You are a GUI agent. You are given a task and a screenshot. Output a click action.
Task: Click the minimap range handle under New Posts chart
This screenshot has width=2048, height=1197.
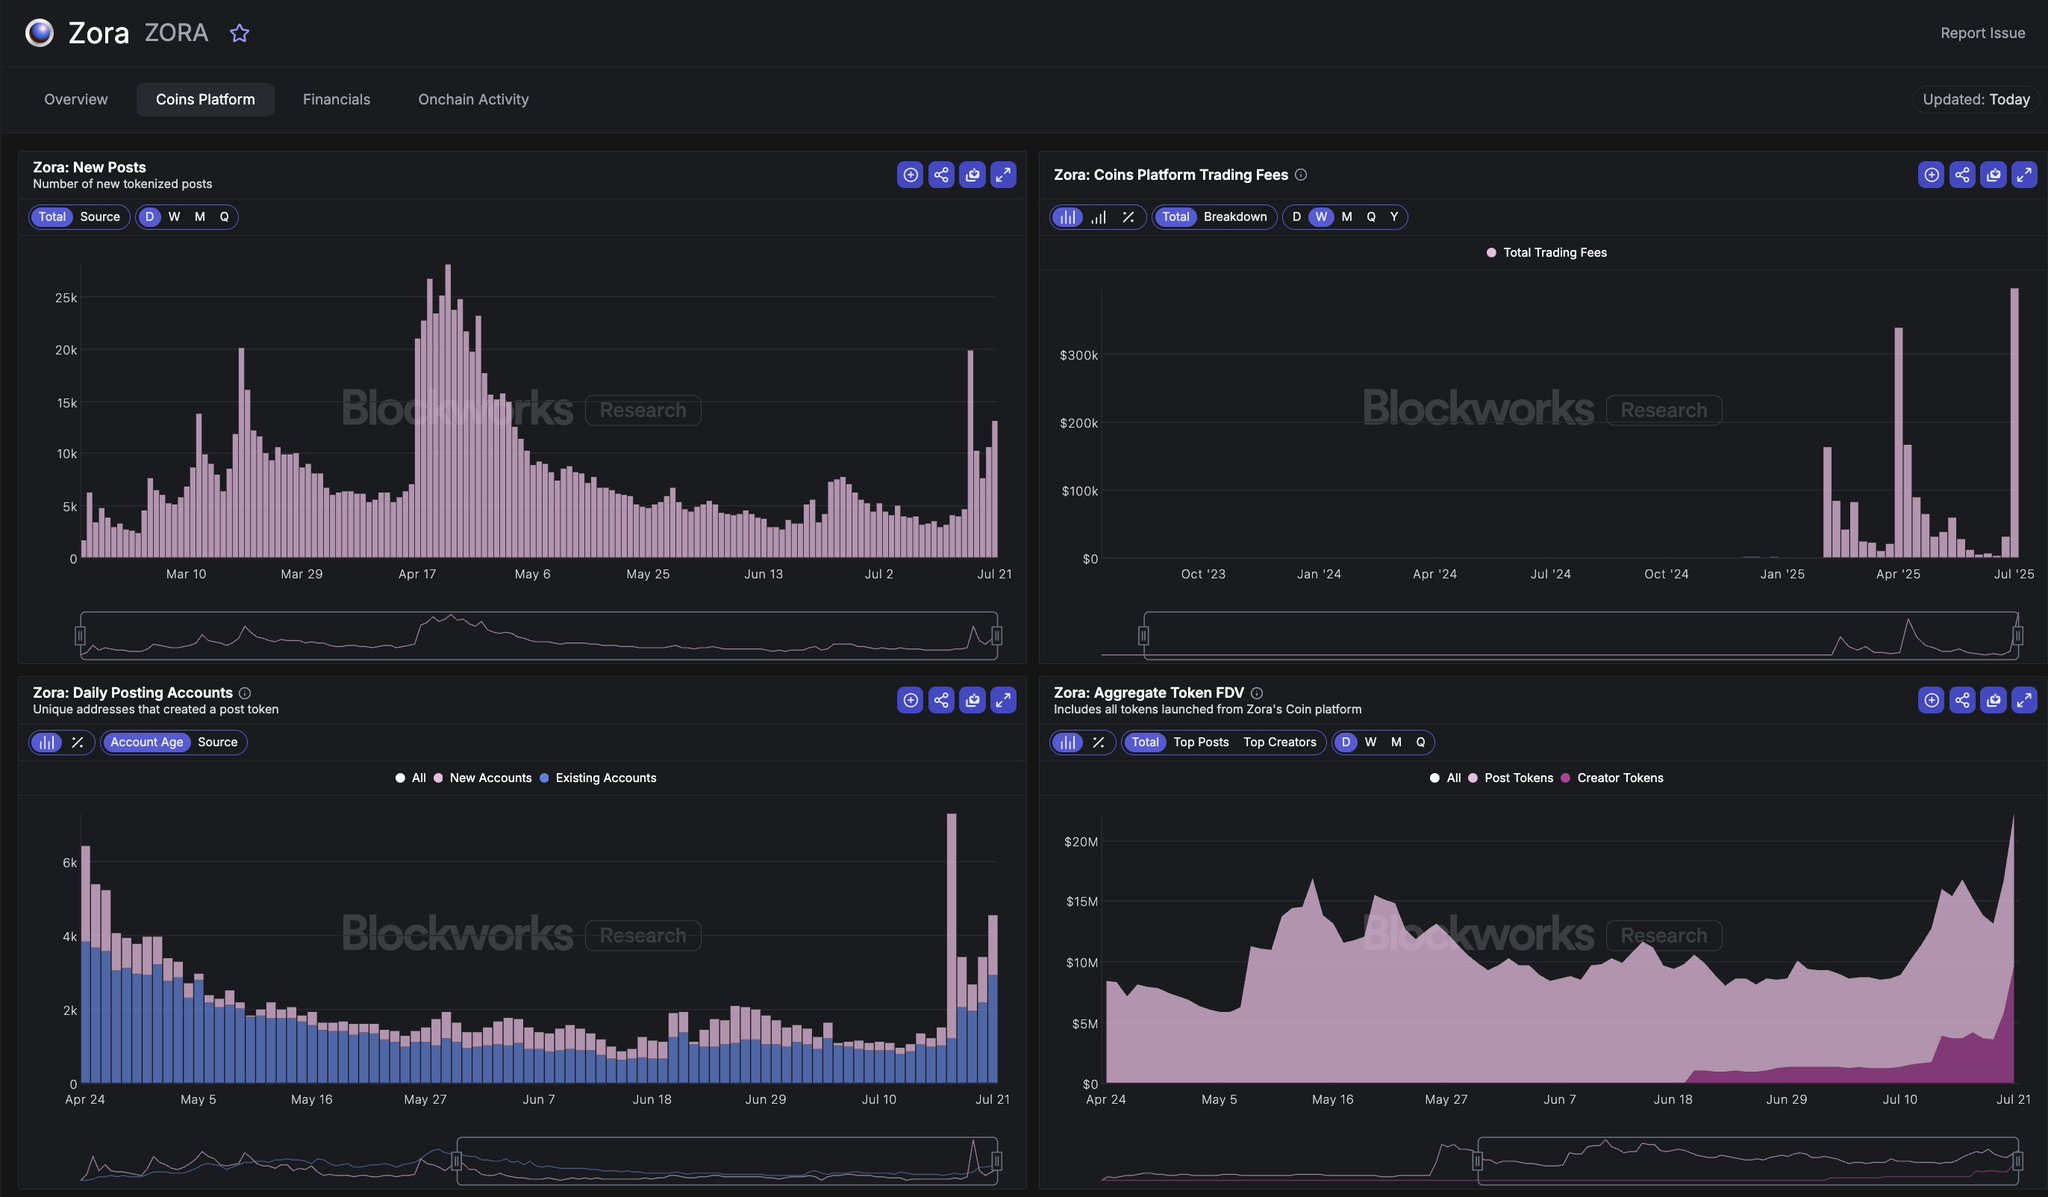81,635
